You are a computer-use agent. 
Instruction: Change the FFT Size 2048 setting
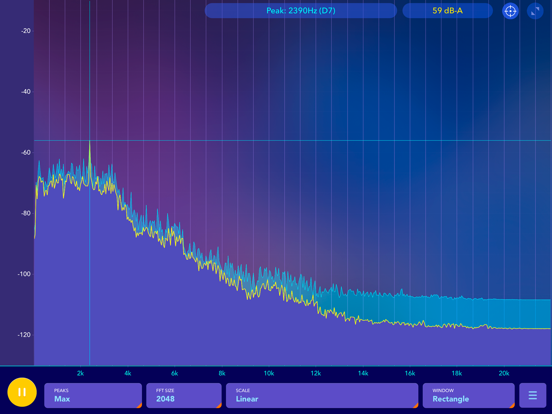coord(184,395)
